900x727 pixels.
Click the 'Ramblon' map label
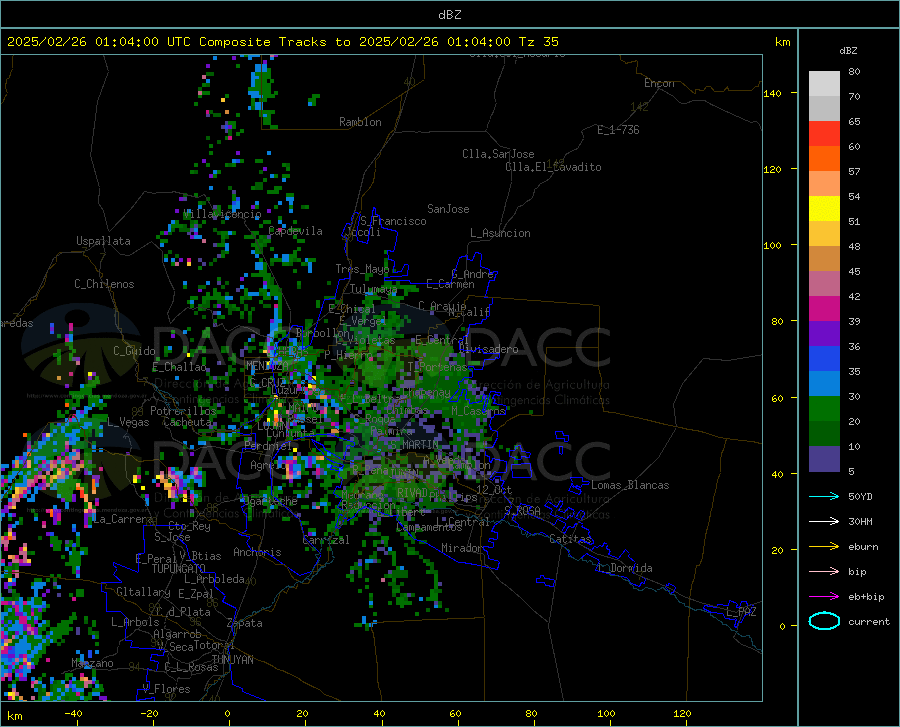[360, 122]
